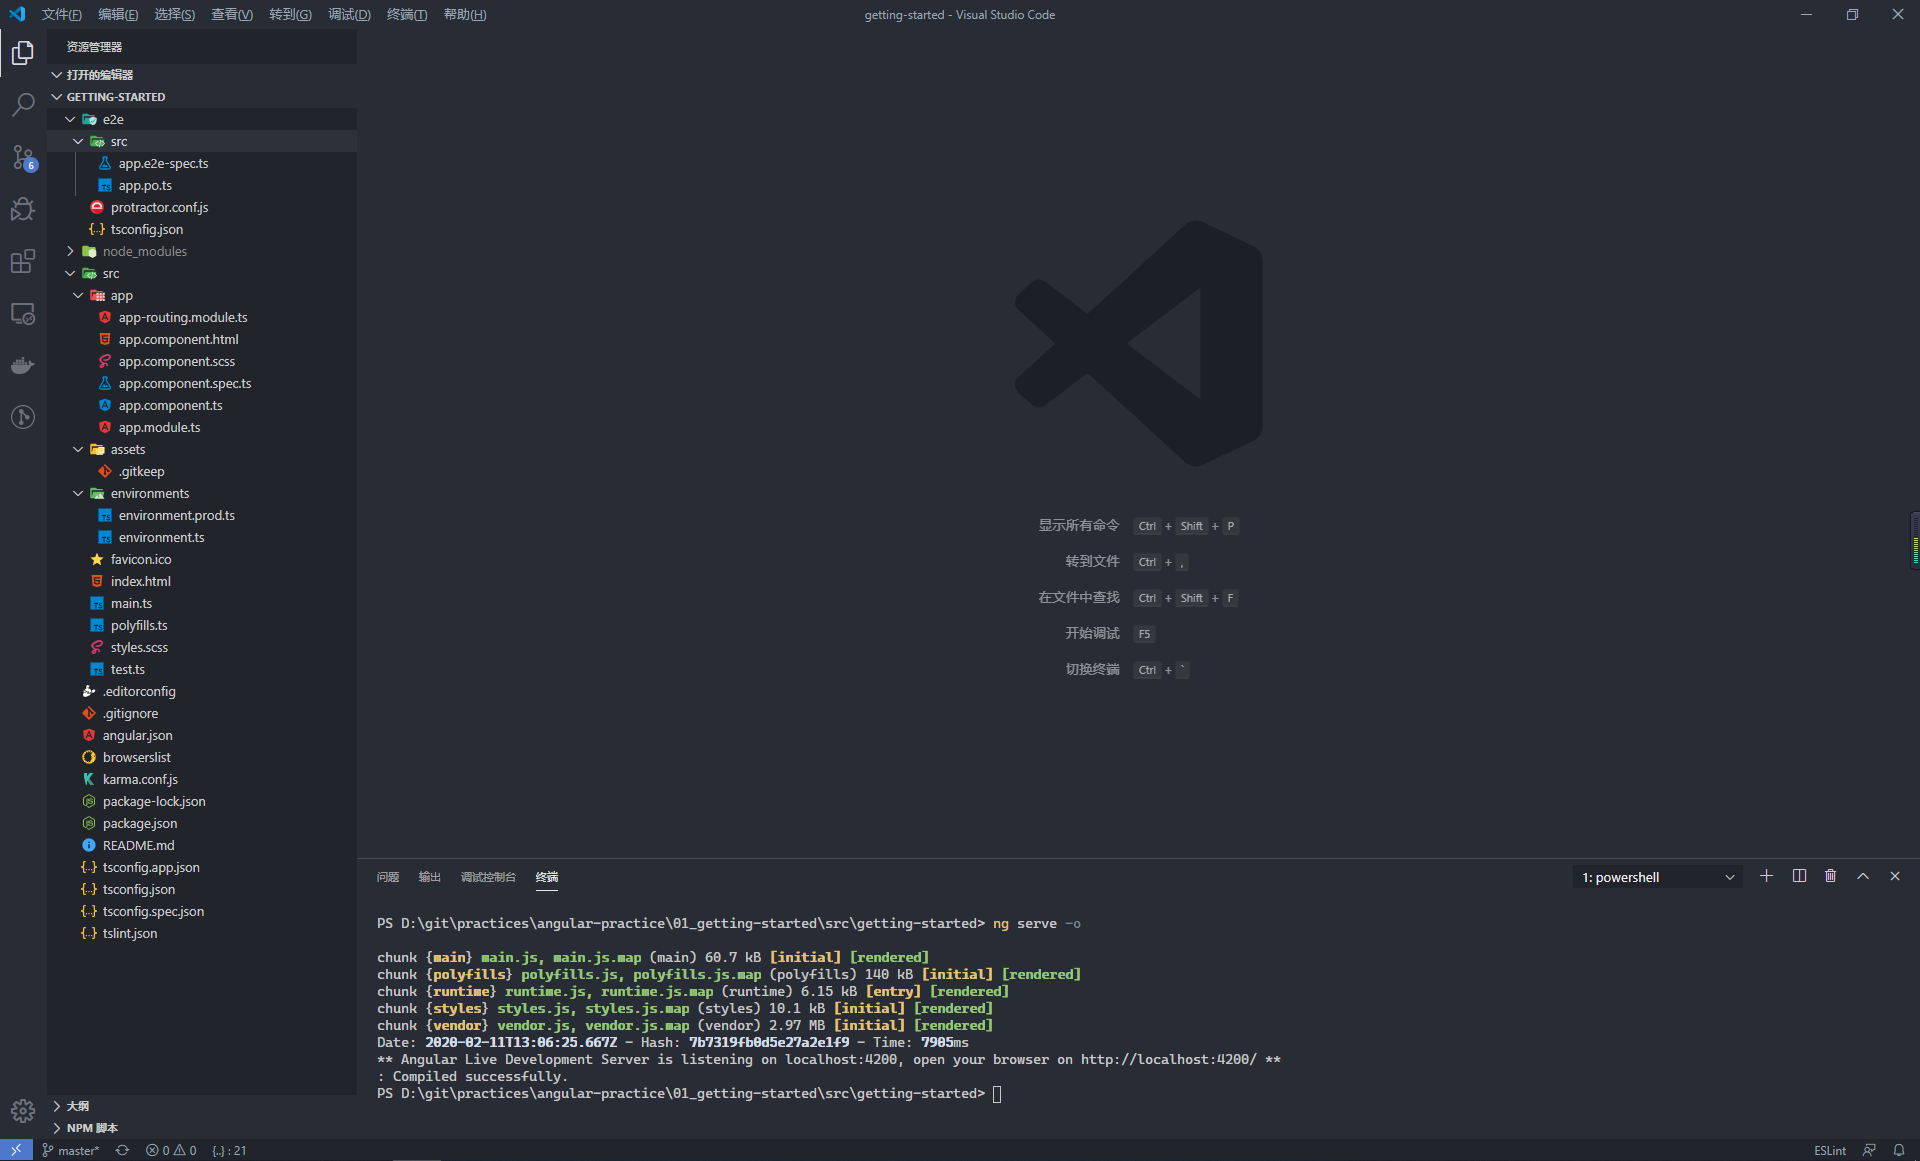Click the feedback icon in the status bar
This screenshot has height=1161, width=1920.
1869,1150
